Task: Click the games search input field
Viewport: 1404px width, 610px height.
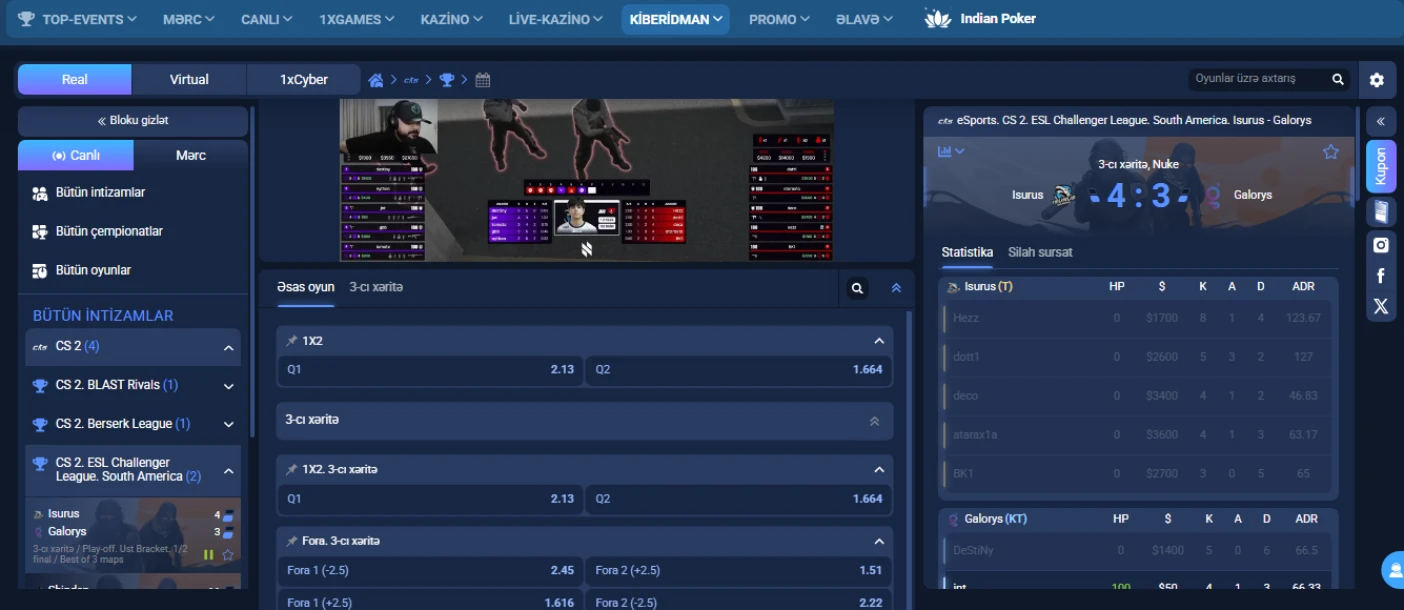Action: click(1258, 79)
